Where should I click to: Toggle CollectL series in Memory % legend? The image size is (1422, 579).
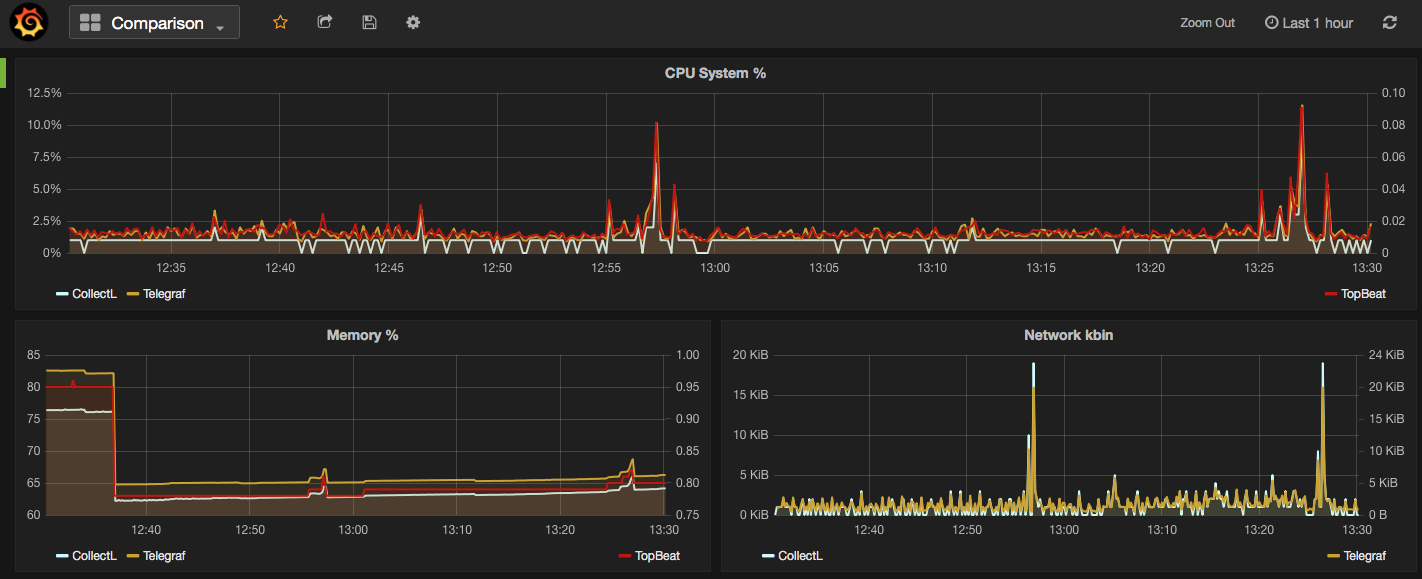pyautogui.click(x=94, y=555)
